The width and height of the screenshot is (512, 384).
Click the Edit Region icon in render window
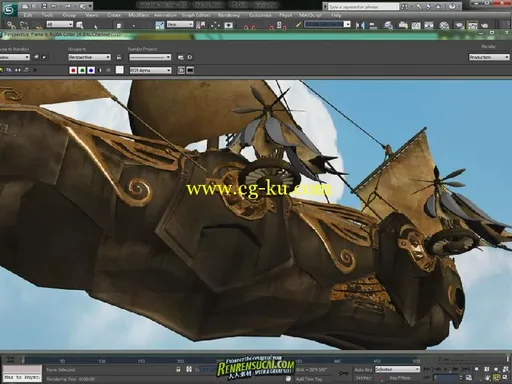click(x=36, y=57)
